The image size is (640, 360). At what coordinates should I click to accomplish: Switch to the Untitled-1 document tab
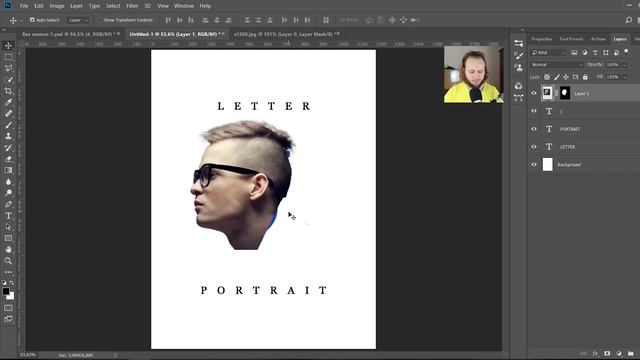[175, 34]
